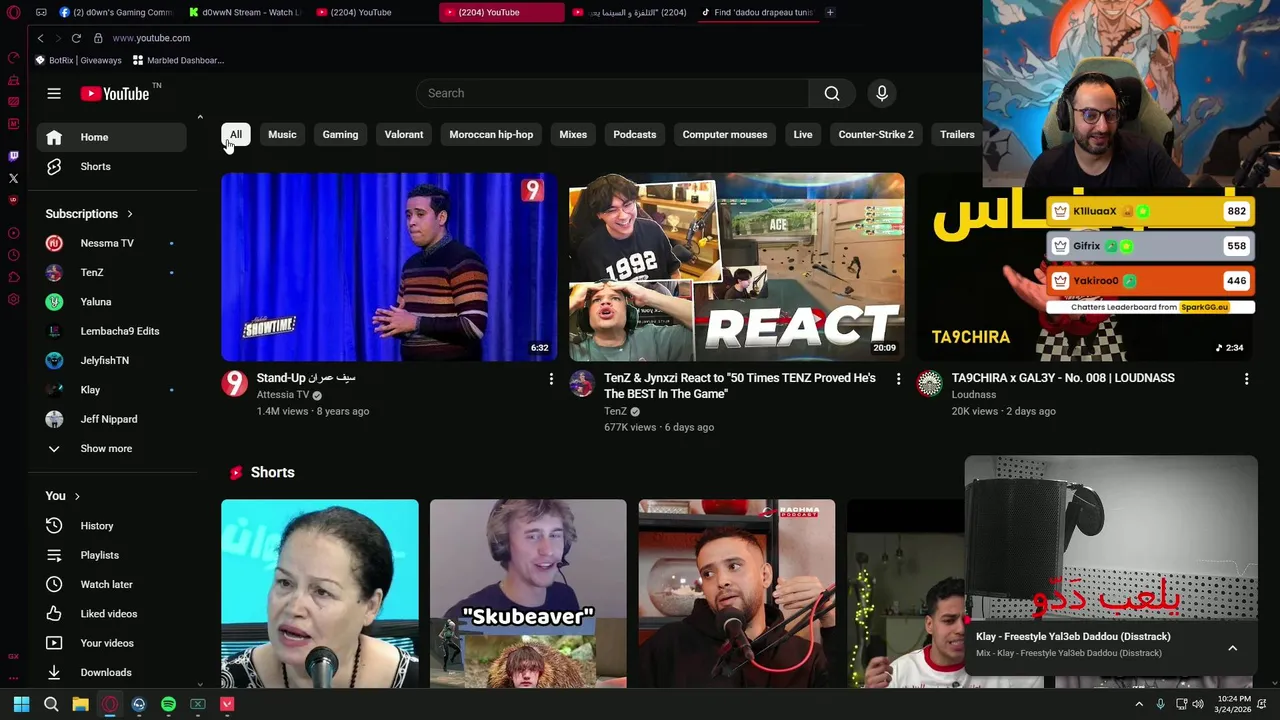The width and height of the screenshot is (1280, 720).
Task: Click the YouTube logo
Action: click(x=115, y=93)
